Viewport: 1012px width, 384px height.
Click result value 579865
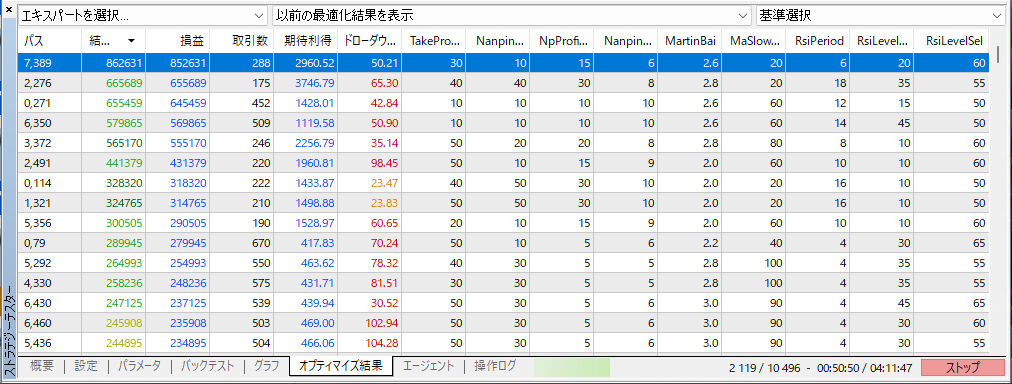pyautogui.click(x=124, y=123)
